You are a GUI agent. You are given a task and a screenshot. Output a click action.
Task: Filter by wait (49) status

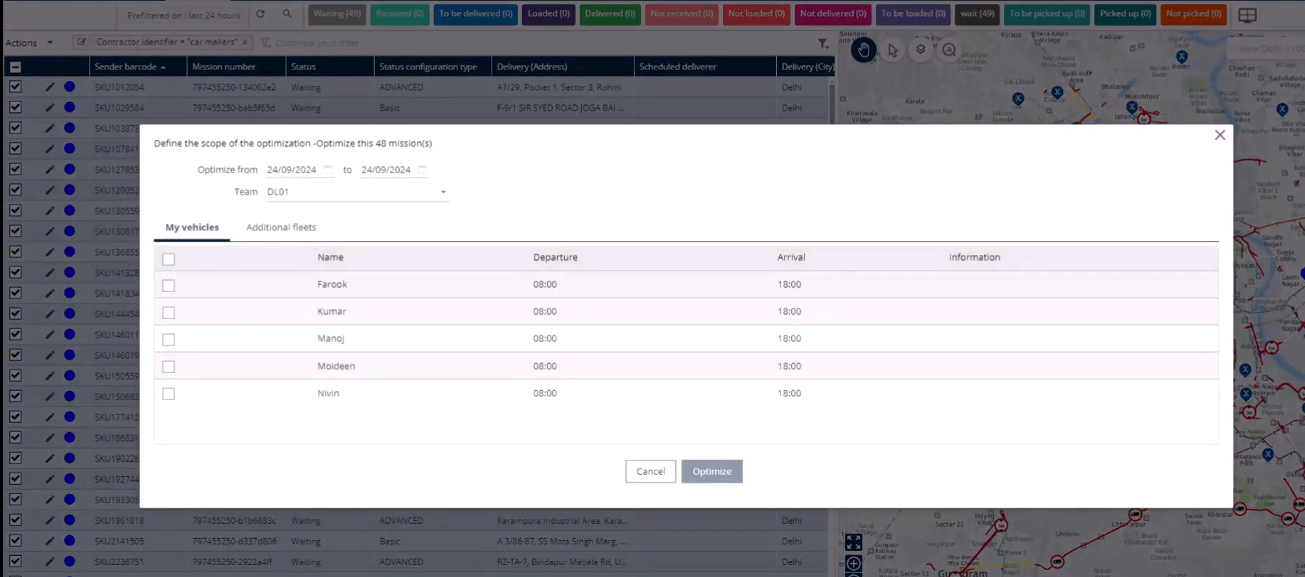[x=976, y=14]
